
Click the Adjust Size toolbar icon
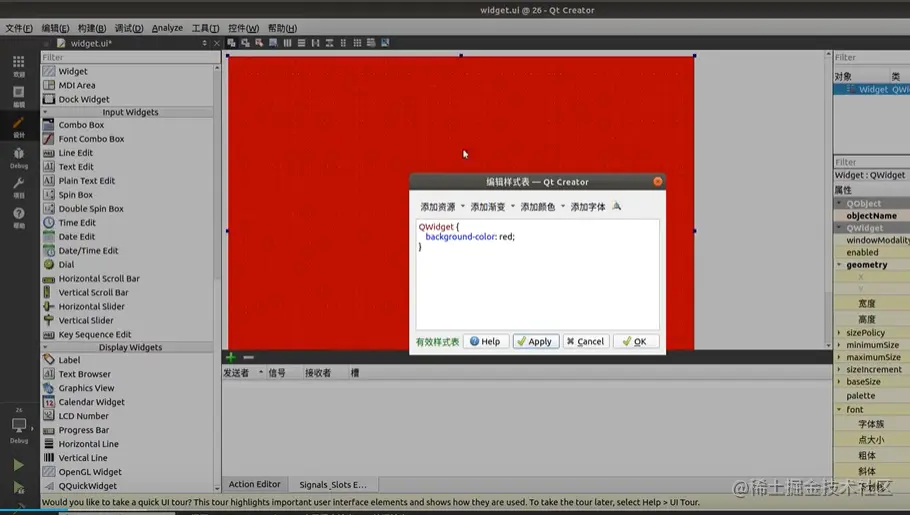(385, 43)
